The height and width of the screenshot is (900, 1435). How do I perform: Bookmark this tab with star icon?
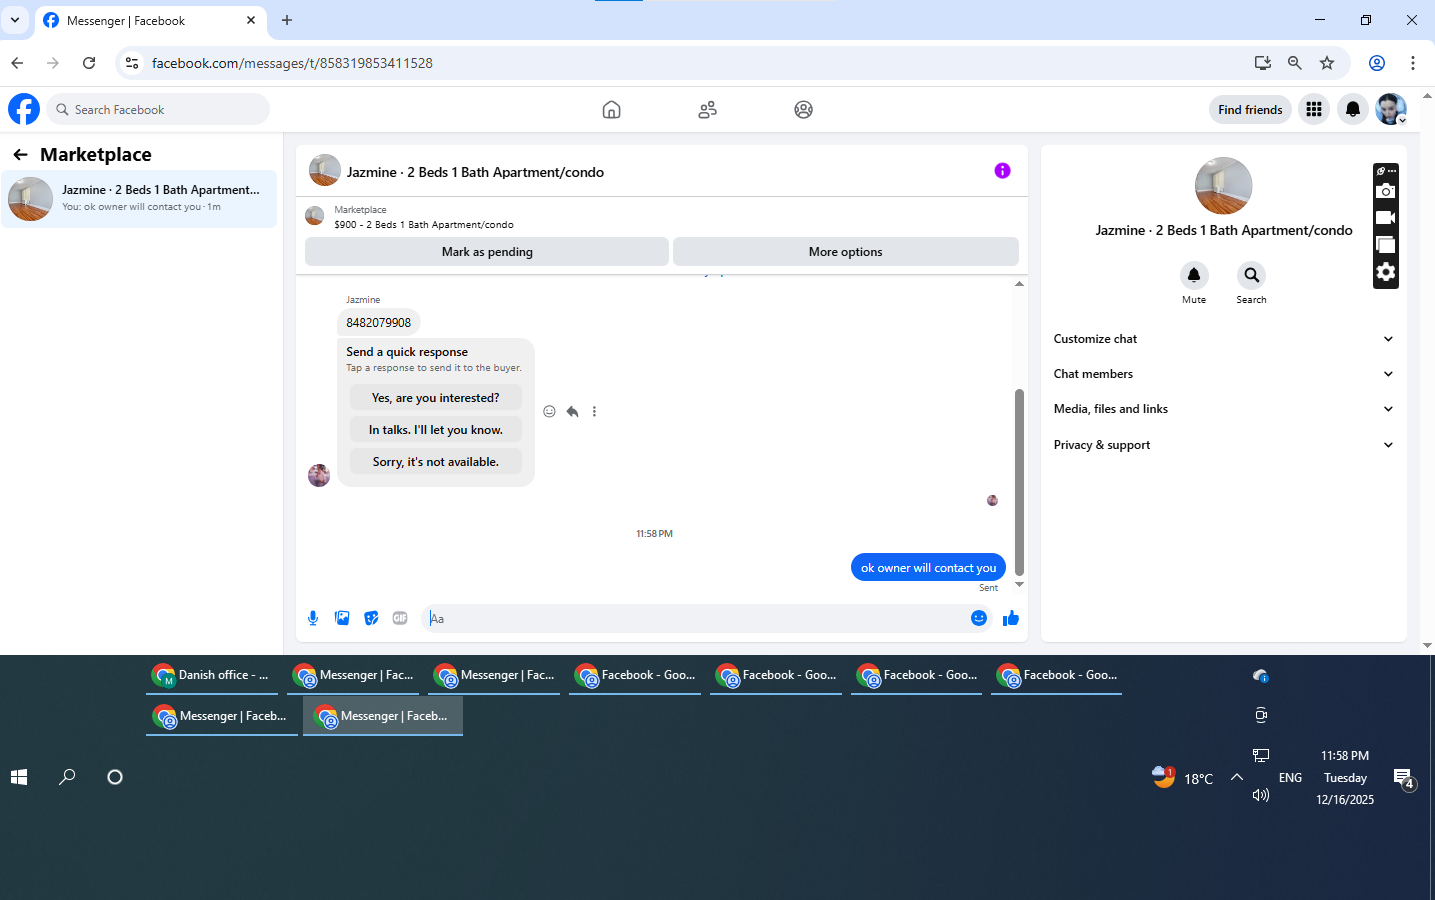(x=1327, y=63)
